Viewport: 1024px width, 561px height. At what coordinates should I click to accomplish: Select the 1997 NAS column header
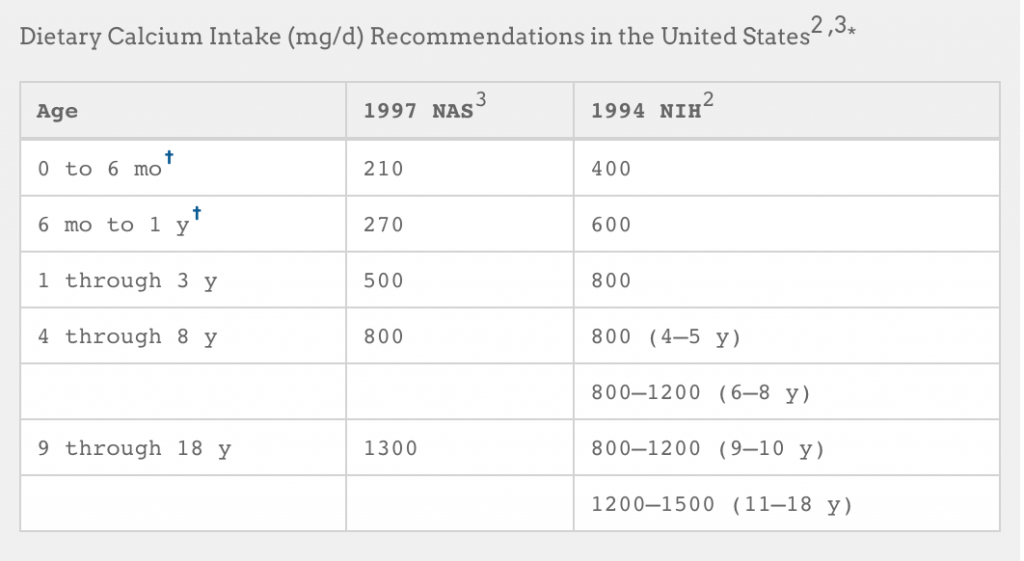click(x=460, y=110)
